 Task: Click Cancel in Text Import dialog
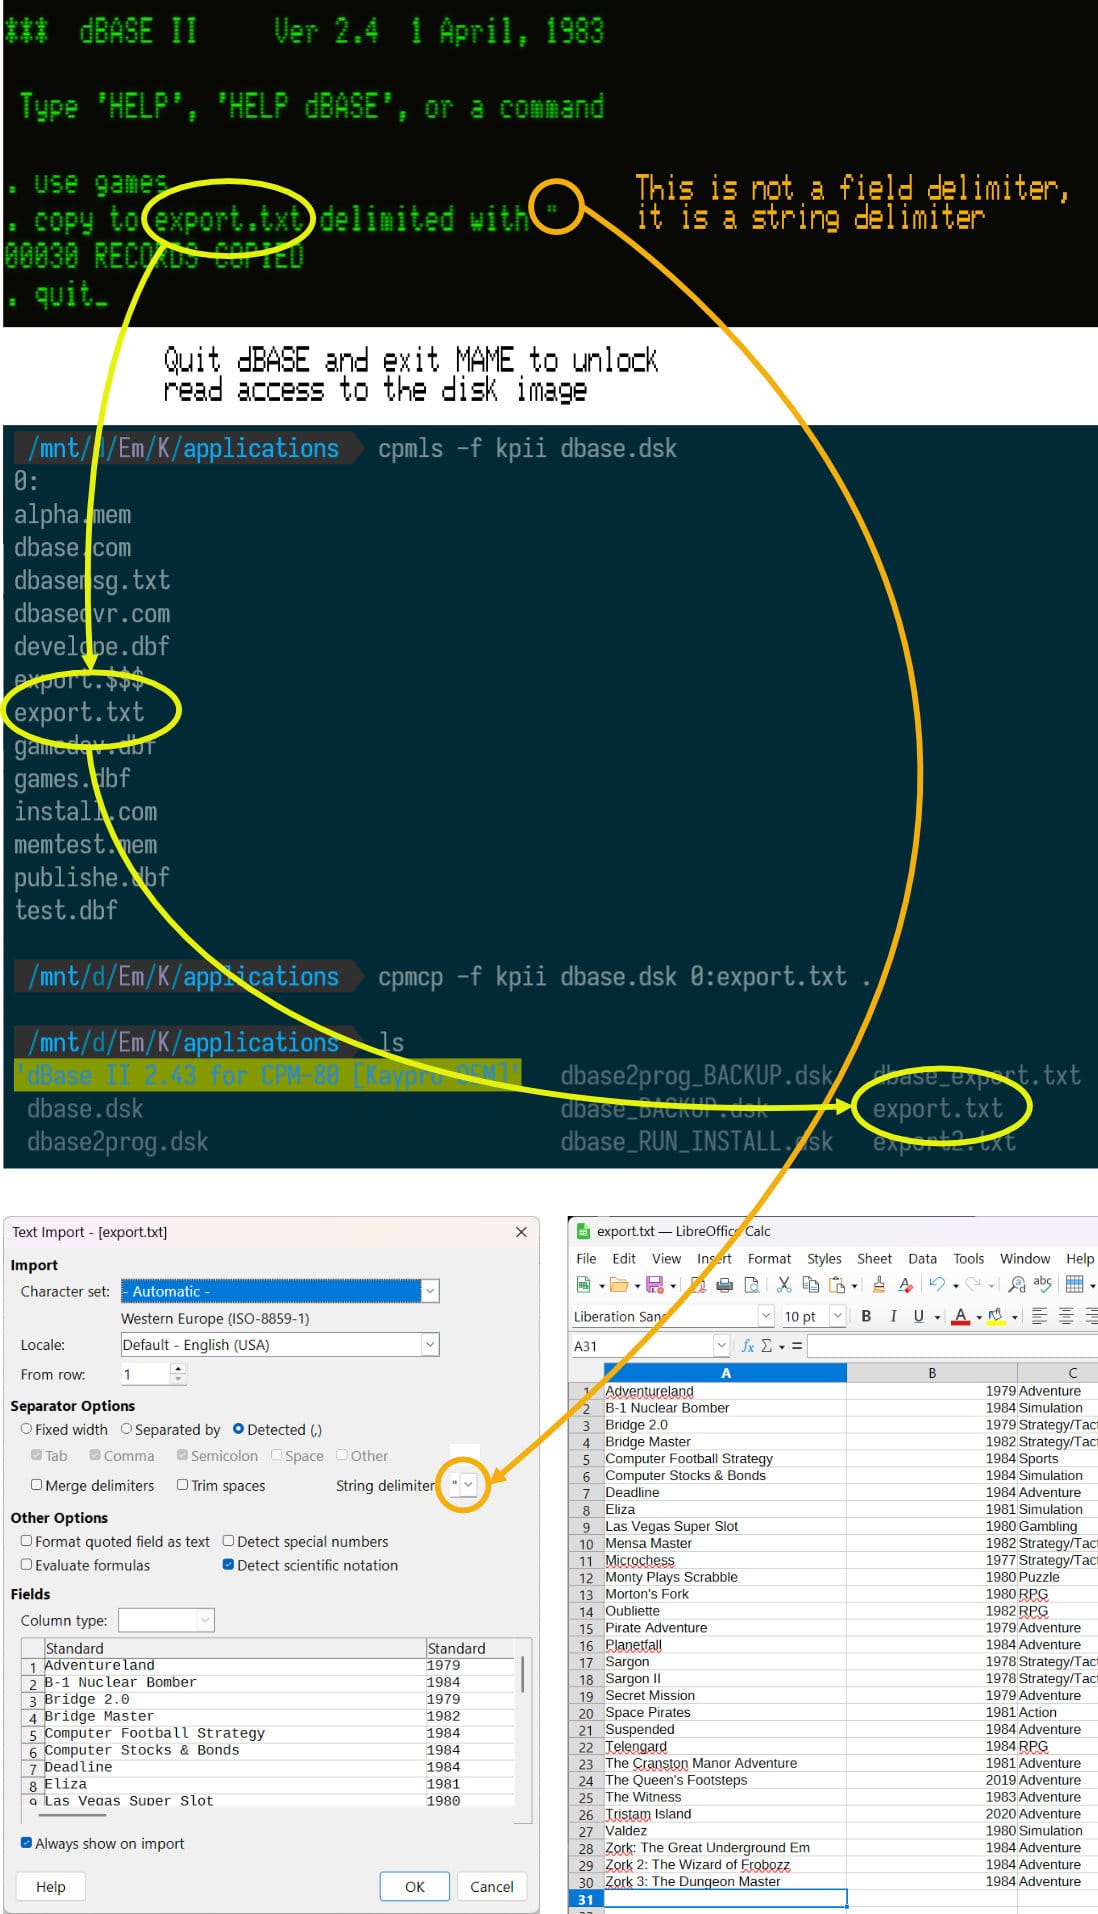pyautogui.click(x=491, y=1886)
